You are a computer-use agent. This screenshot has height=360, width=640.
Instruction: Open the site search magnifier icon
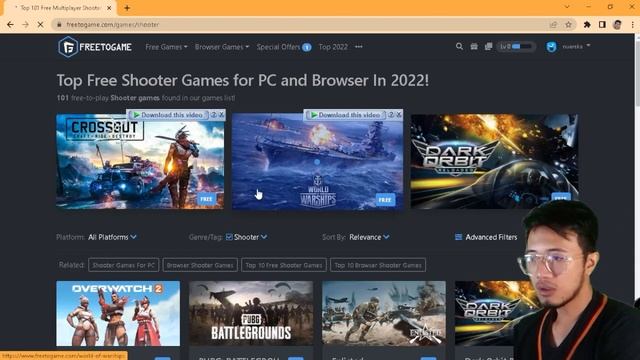459,47
